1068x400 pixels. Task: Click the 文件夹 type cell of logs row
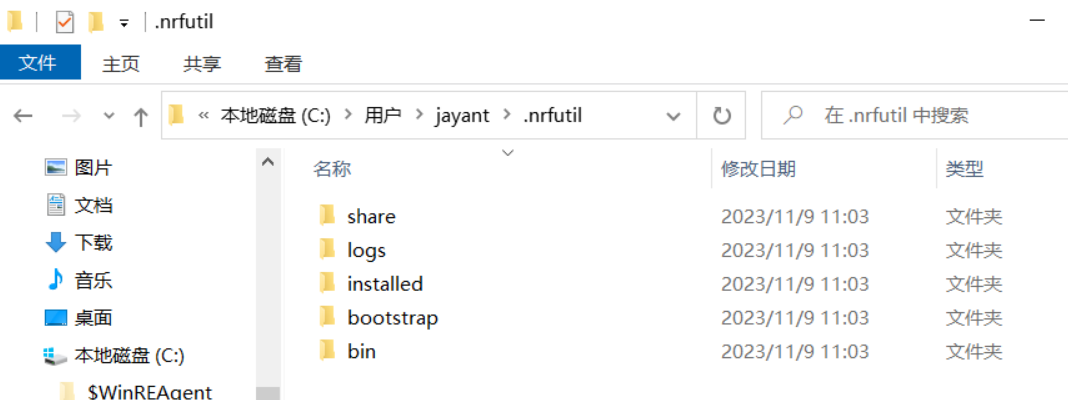(974, 251)
